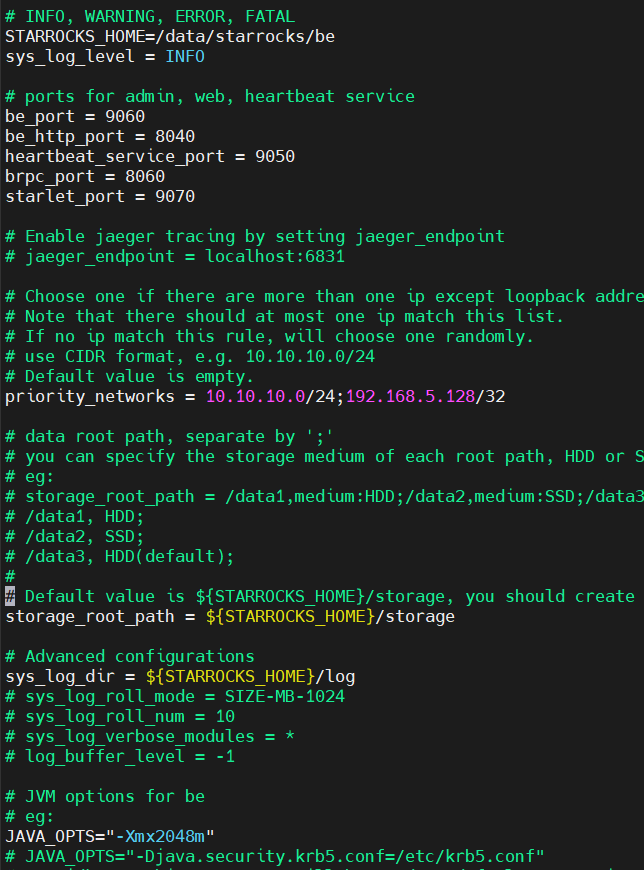Click the 'use CIDR format' comment line
Screen dimensions: 644x870
(x=190, y=356)
